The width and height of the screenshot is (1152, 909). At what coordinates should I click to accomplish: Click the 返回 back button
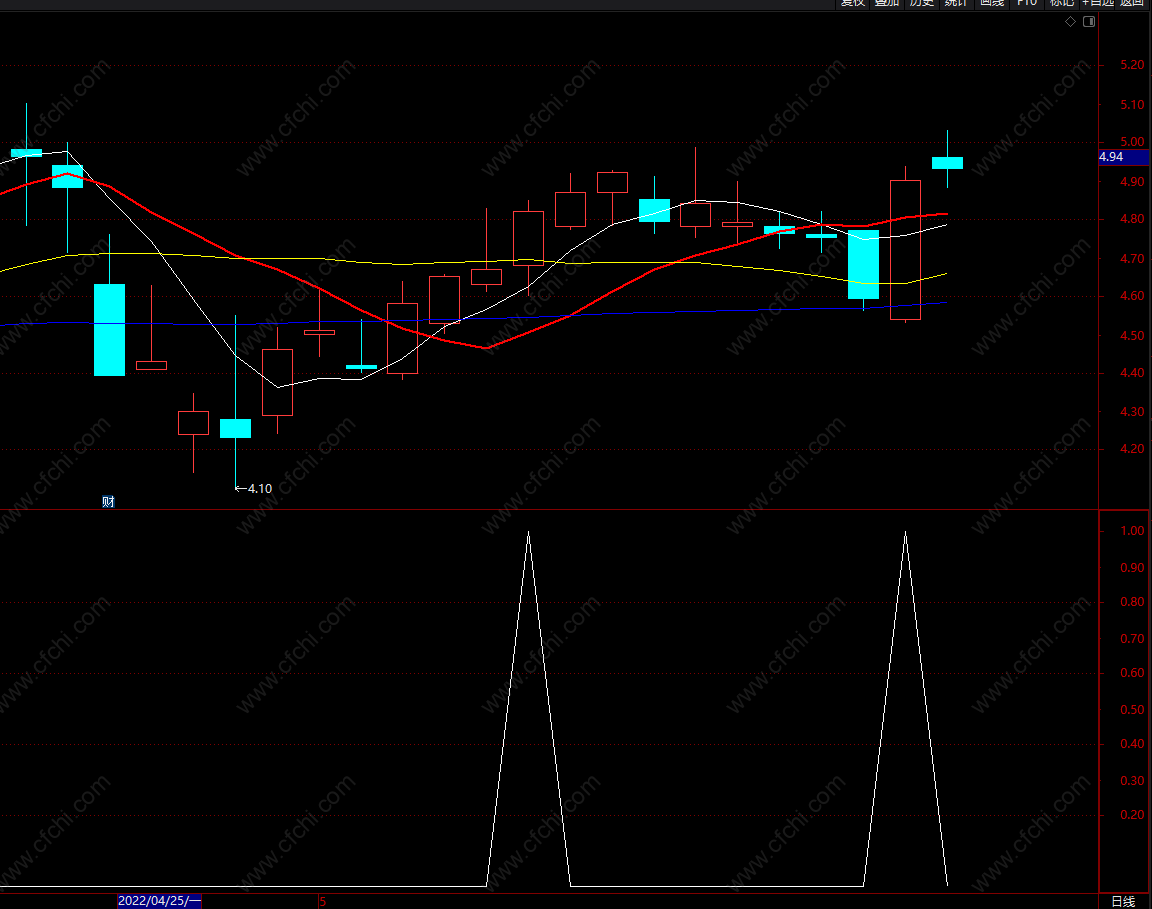[1132, 4]
